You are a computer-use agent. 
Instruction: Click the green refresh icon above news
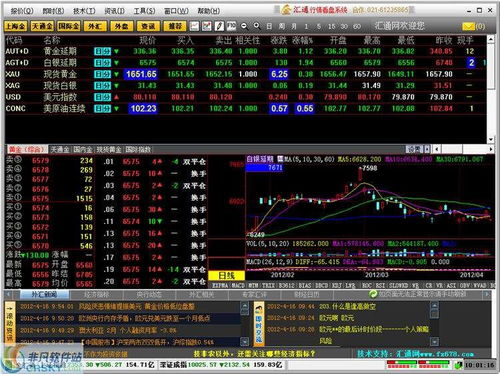(373, 294)
